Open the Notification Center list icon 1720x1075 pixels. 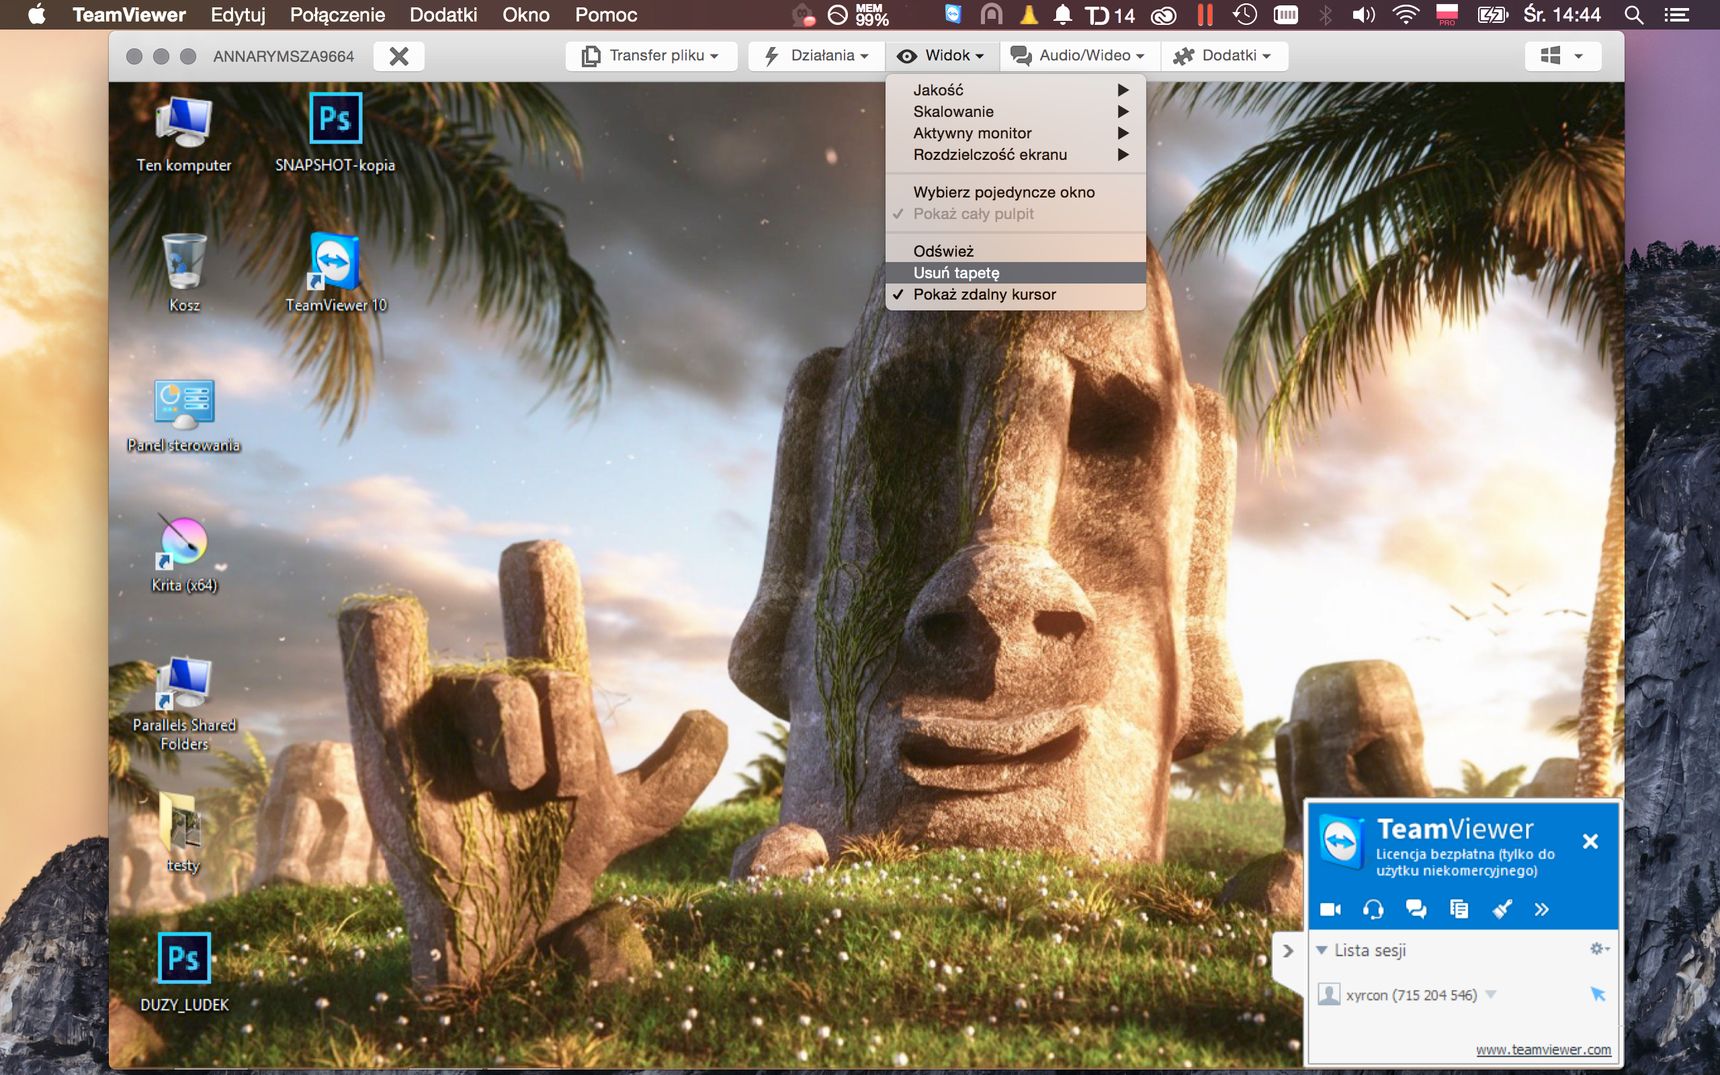(x=1677, y=15)
